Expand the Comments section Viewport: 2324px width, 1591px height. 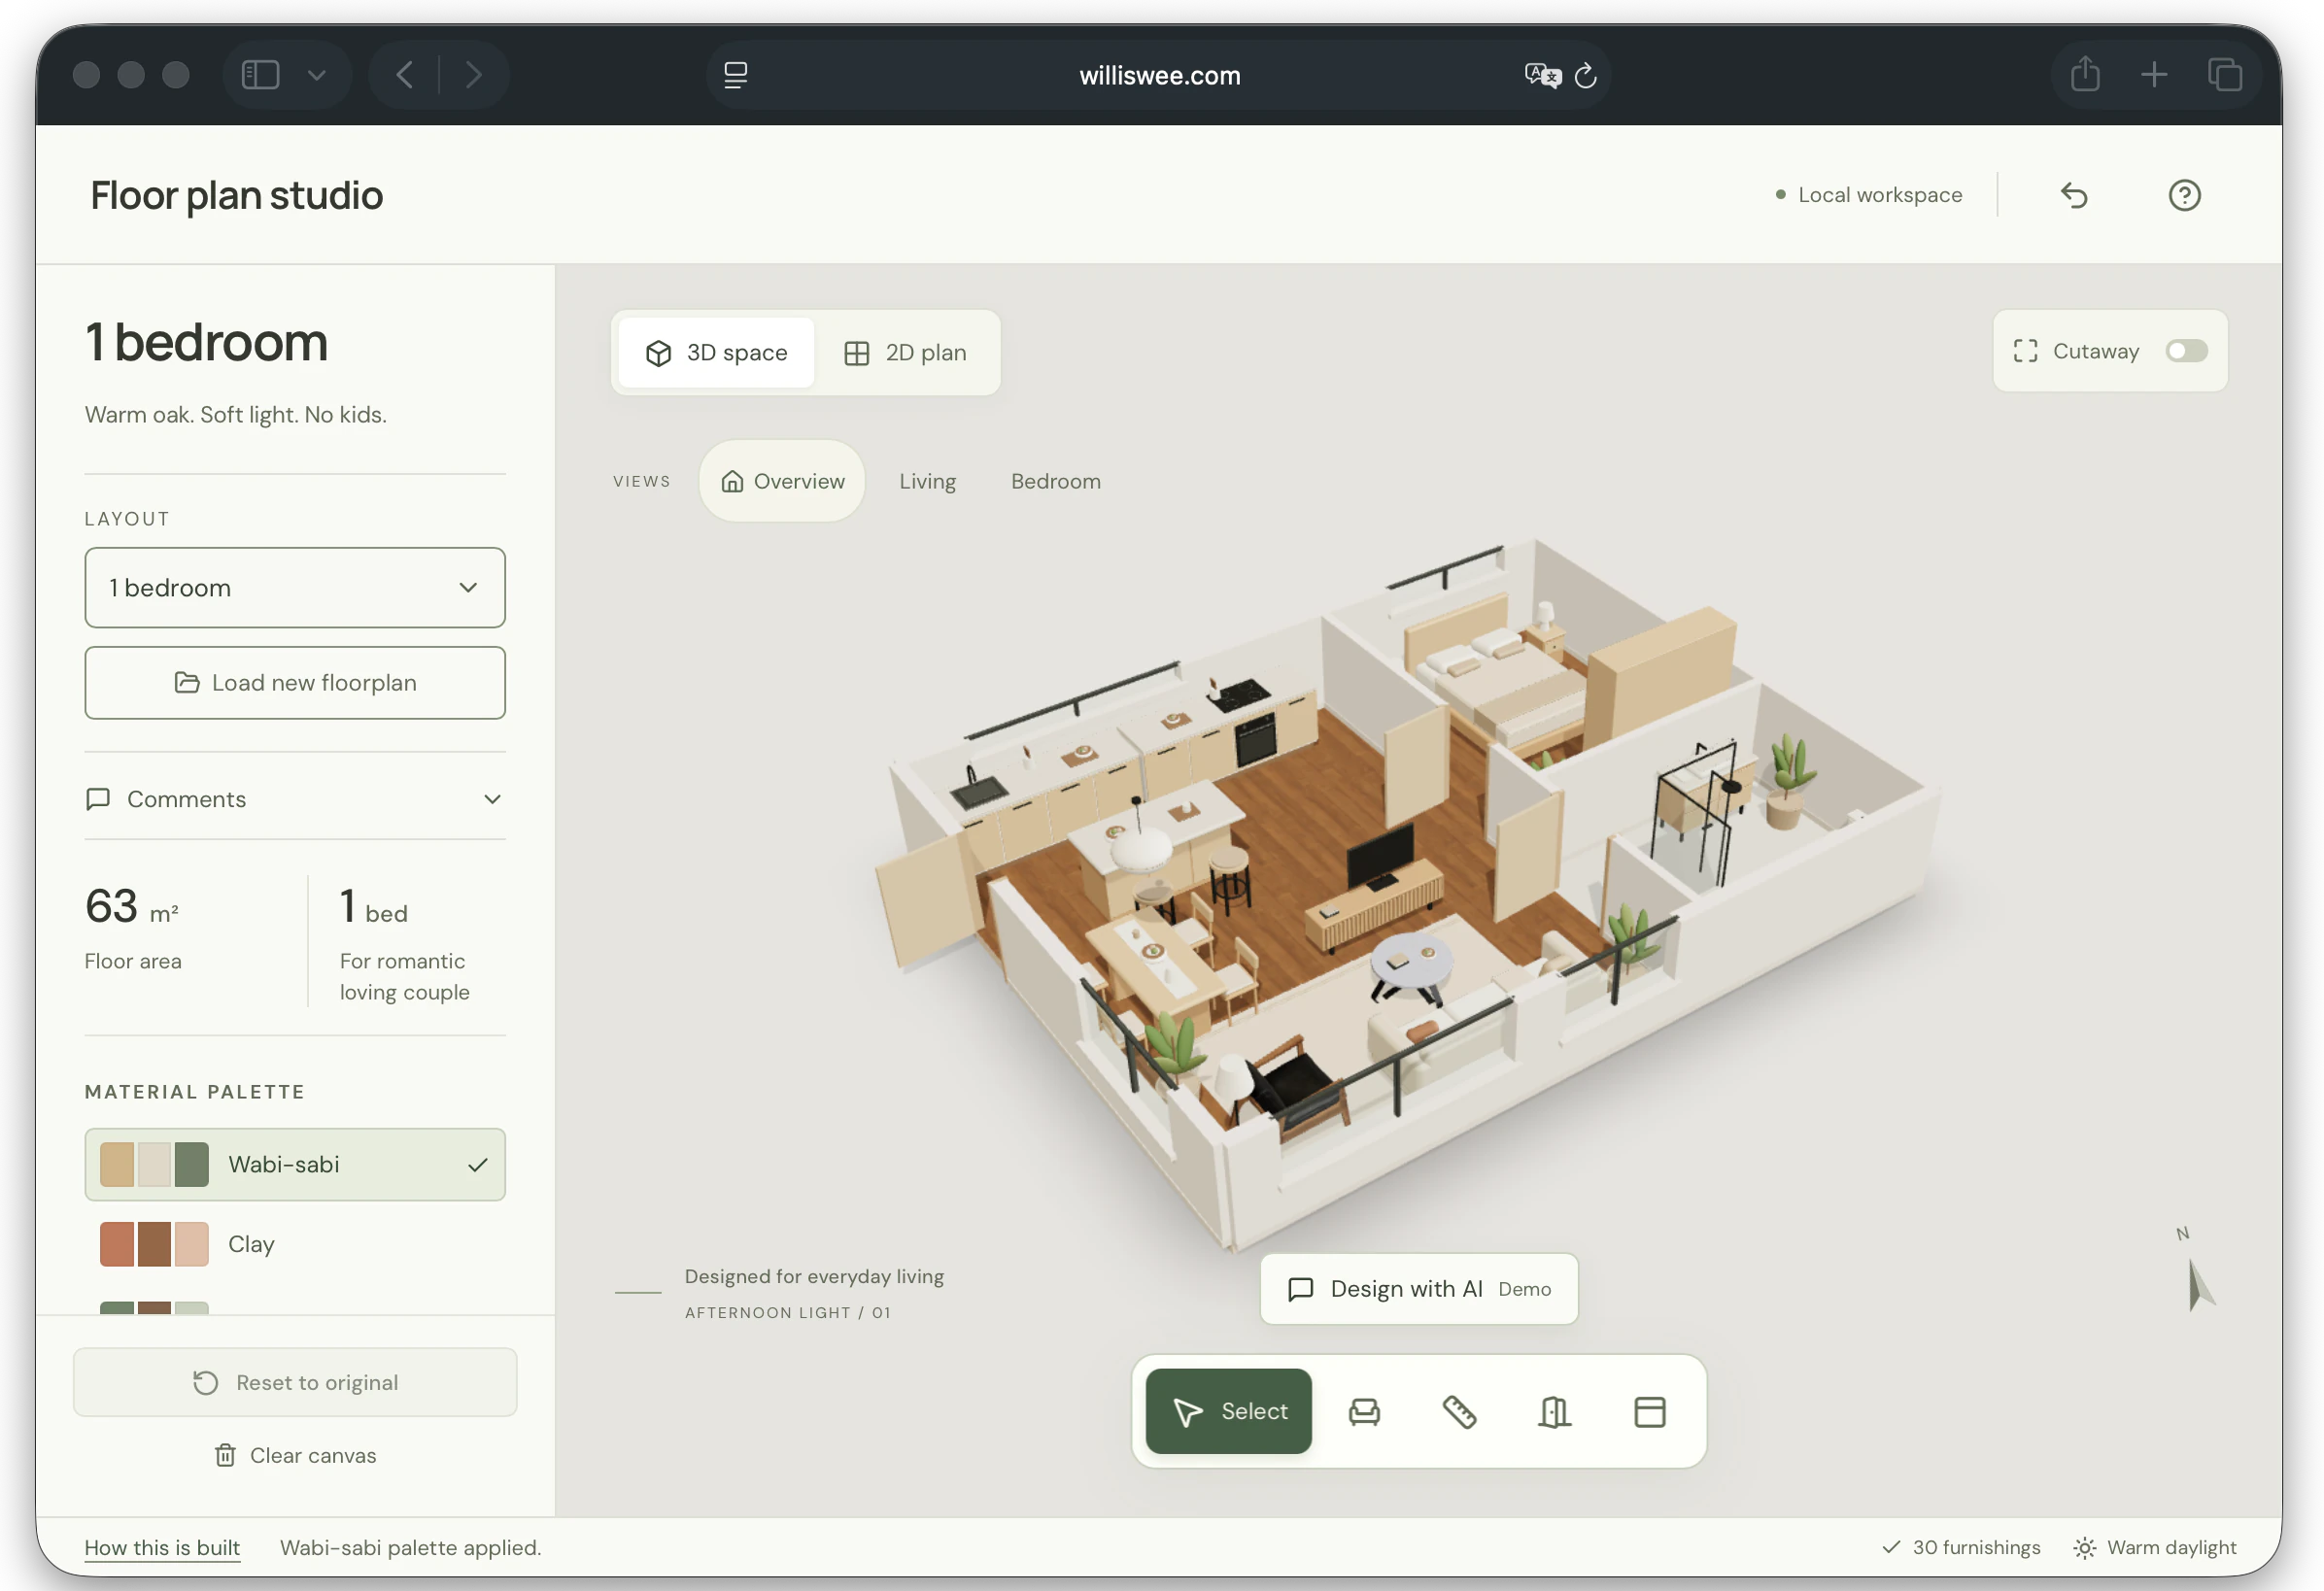tap(295, 799)
